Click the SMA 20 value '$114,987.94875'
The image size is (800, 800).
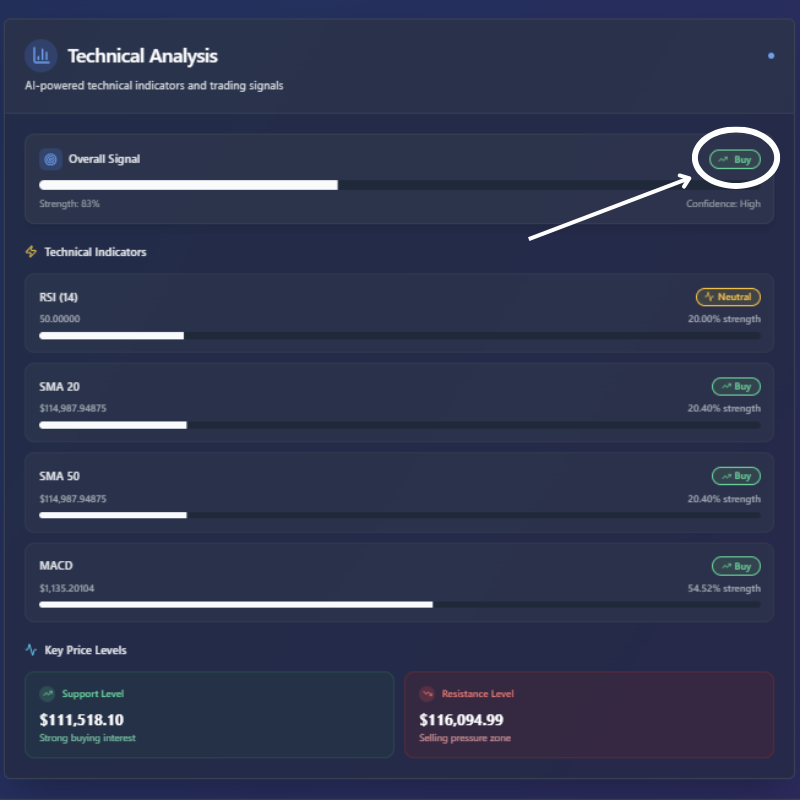73,408
